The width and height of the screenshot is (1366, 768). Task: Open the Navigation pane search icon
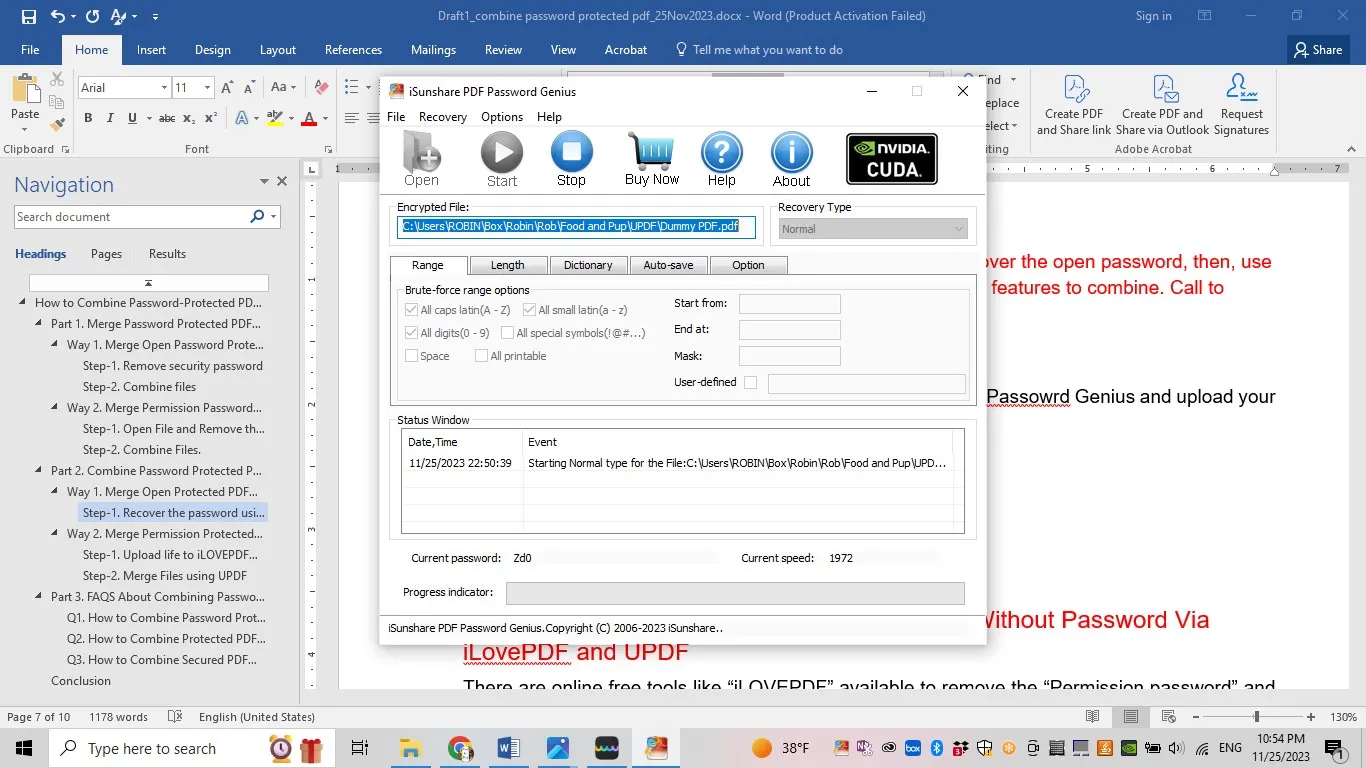coord(255,216)
